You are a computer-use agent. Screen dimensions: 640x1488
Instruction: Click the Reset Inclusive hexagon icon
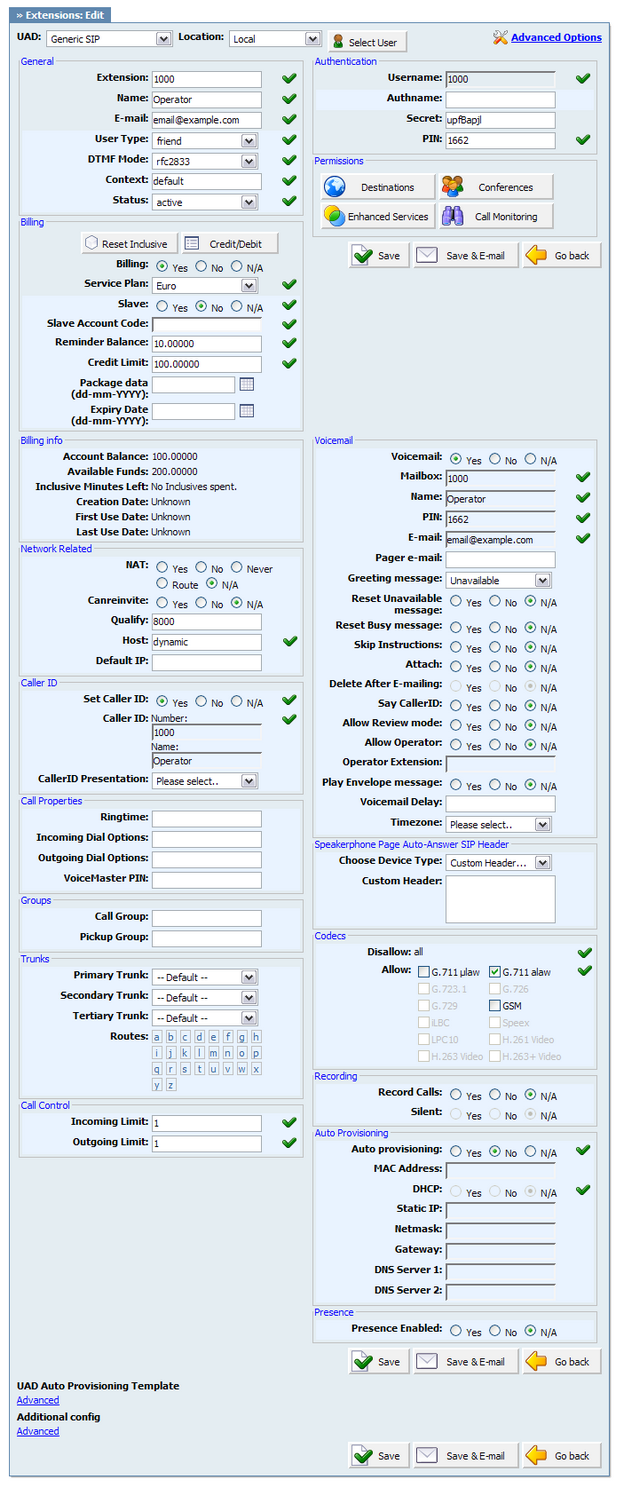tap(91, 243)
